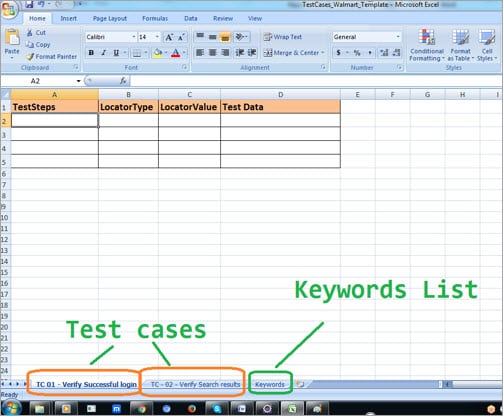Switch to TC - 02 Verify Search results sheet
Screen dimensions: 503x416
(195, 384)
